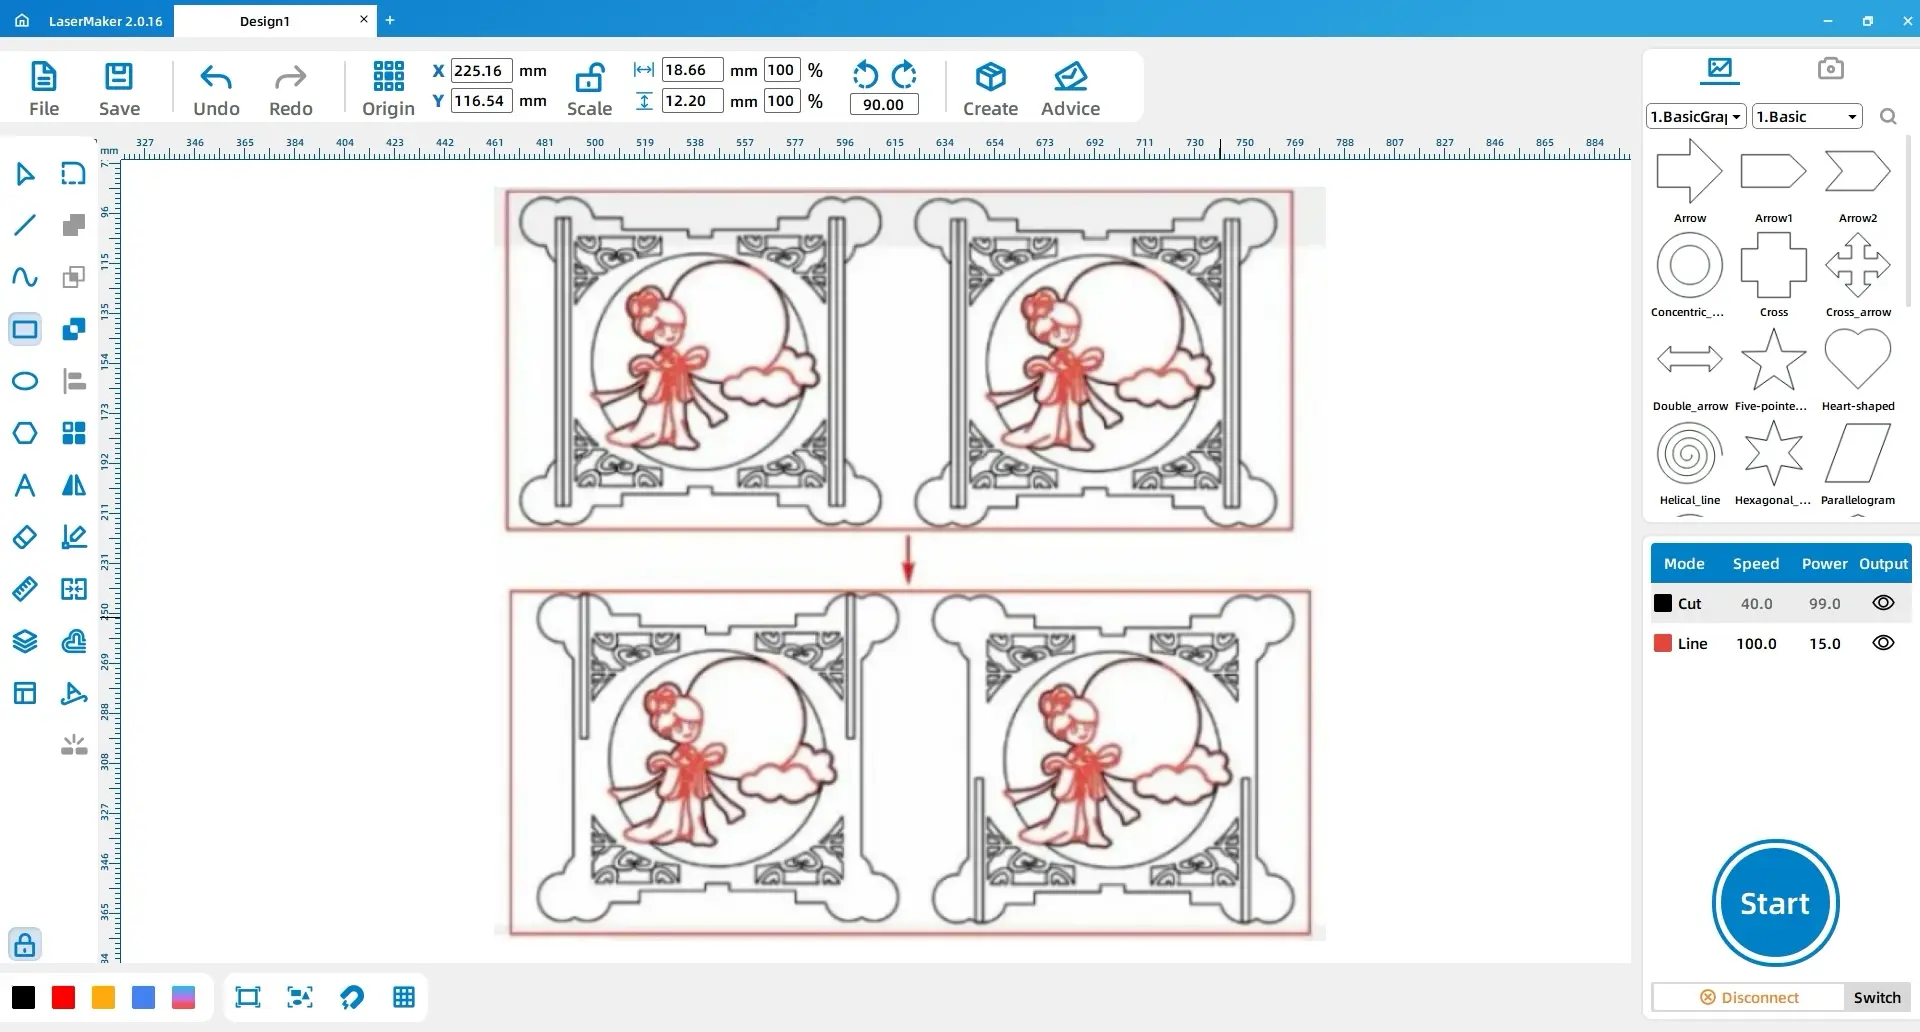The width and height of the screenshot is (1920, 1032).
Task: Add a new design tab
Action: (x=390, y=20)
